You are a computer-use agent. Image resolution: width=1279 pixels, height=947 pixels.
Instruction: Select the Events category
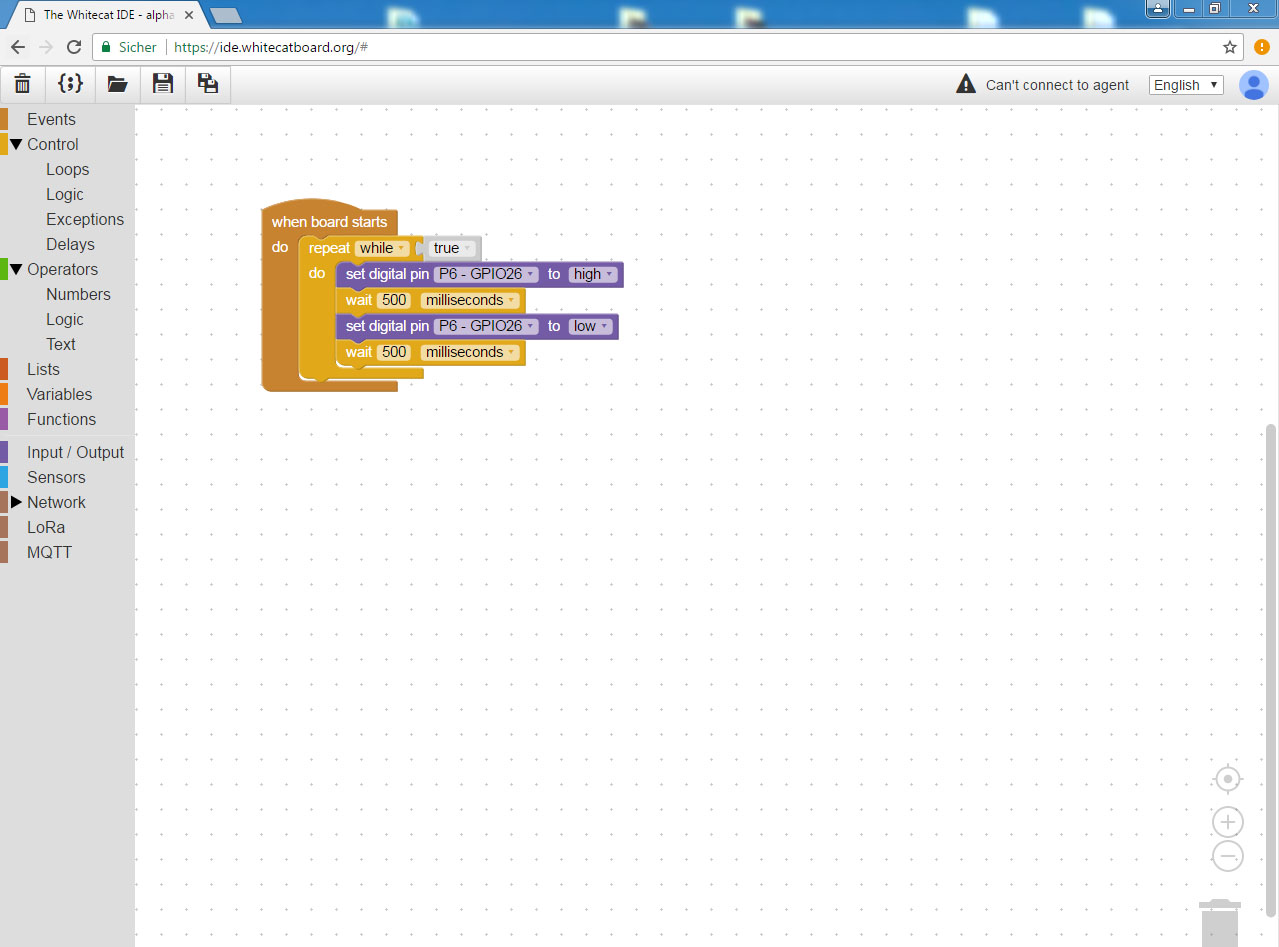coord(51,119)
